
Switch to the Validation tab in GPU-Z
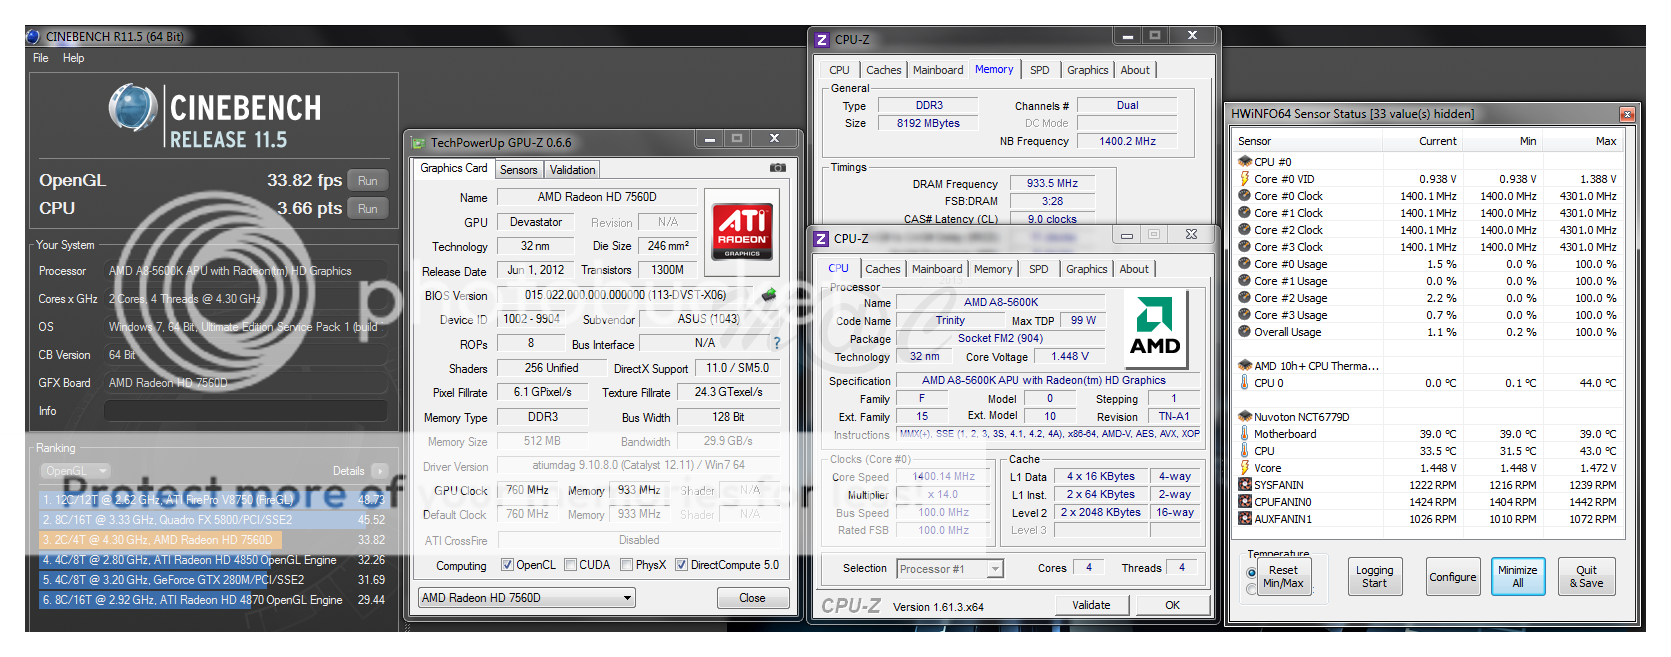(x=572, y=170)
